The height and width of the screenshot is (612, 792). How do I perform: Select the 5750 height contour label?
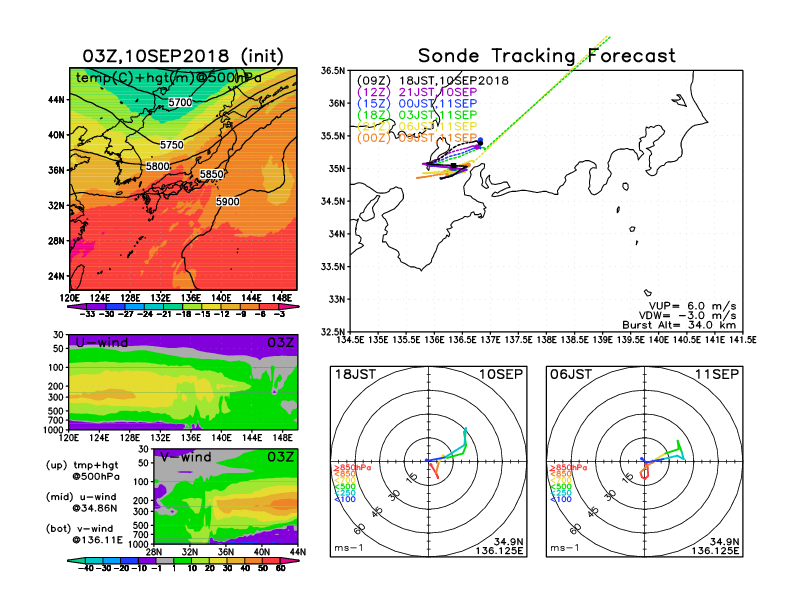[x=172, y=145]
